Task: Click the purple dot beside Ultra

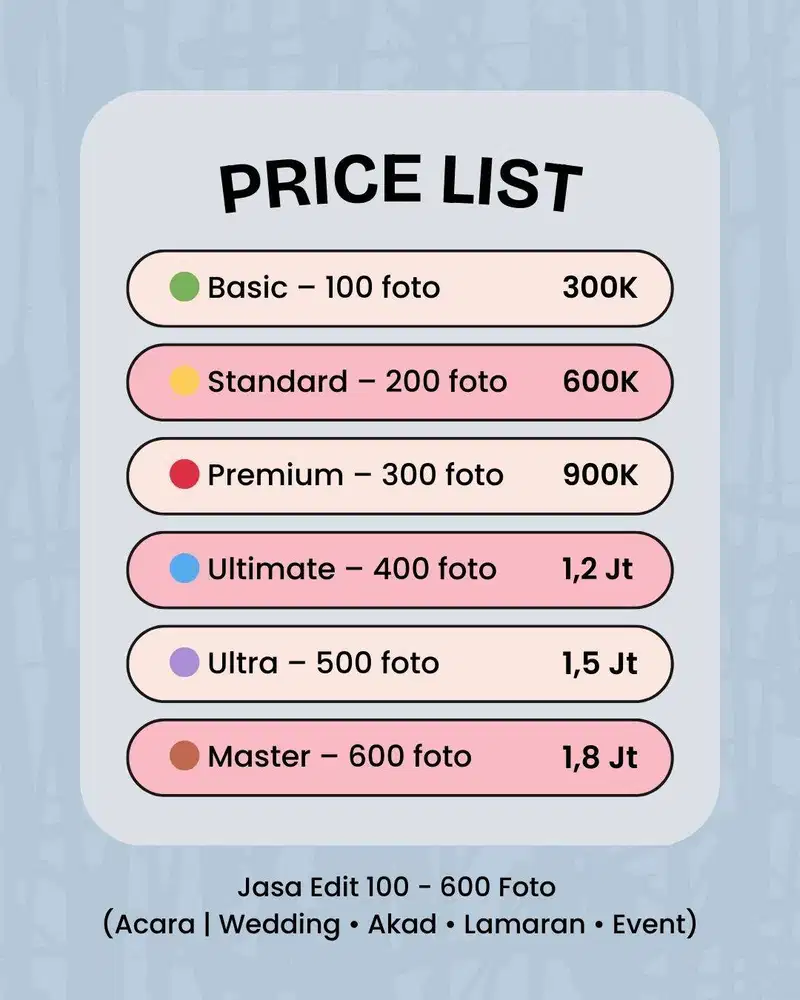Action: (x=185, y=662)
